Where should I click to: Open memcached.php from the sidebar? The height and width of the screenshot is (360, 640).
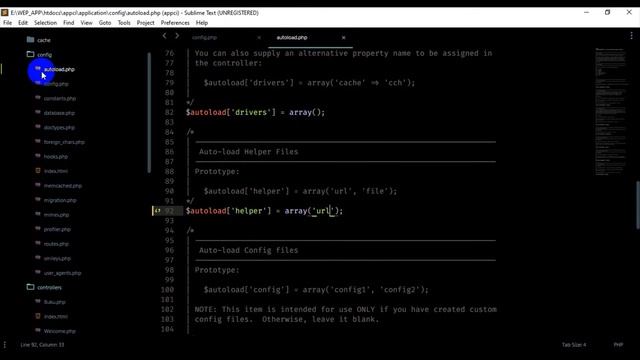(x=63, y=186)
